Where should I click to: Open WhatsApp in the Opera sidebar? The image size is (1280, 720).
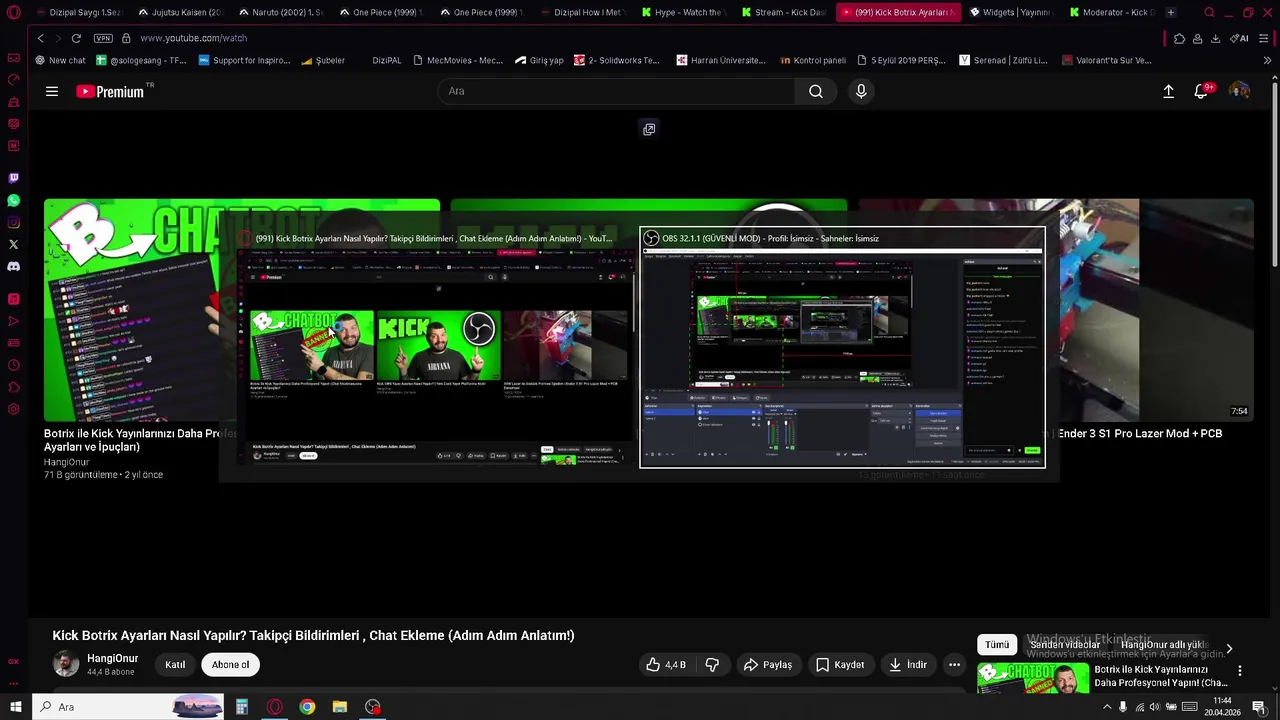(13, 201)
